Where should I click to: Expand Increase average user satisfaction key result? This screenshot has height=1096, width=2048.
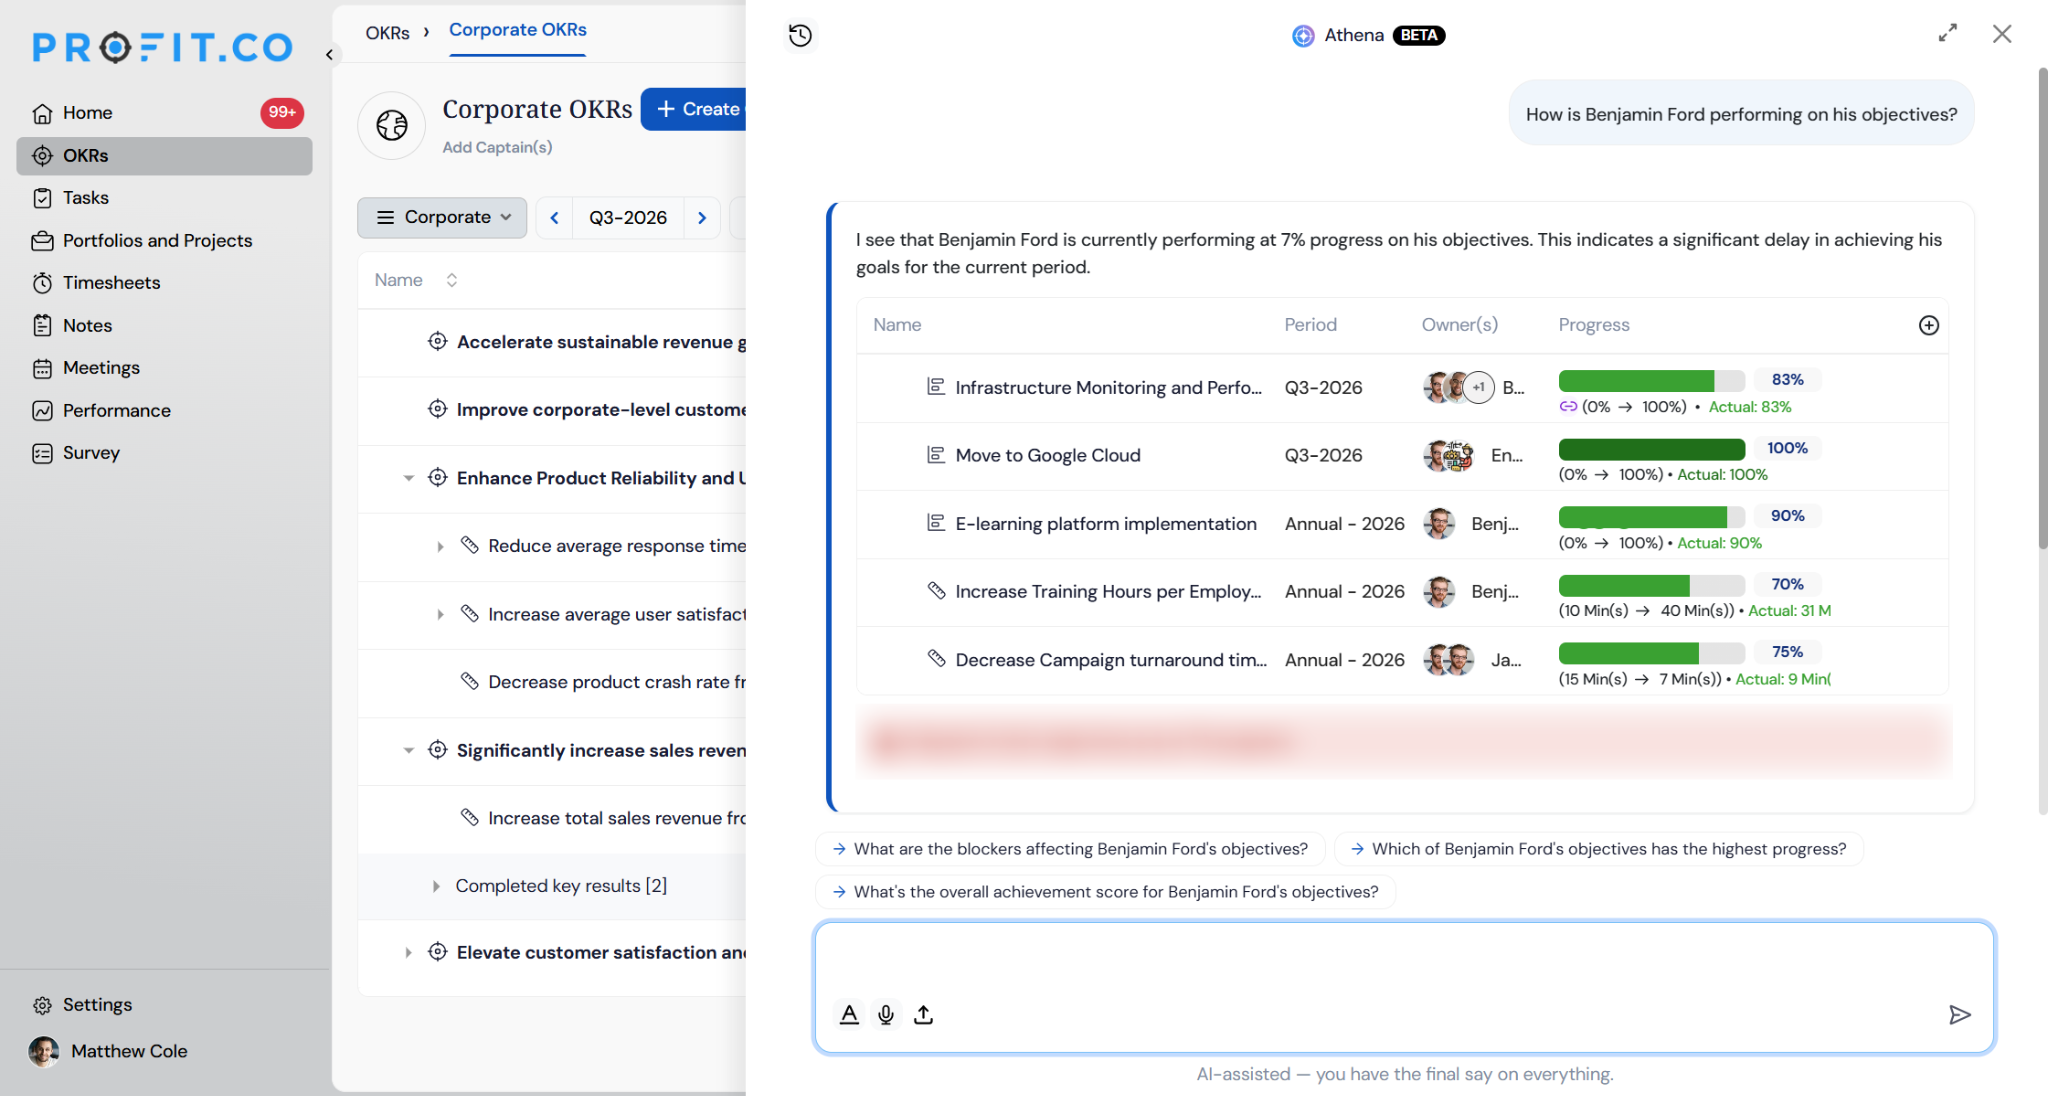coord(440,614)
